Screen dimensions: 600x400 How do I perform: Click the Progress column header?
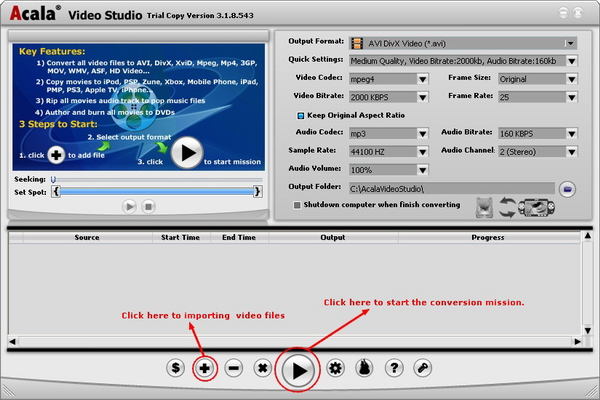[x=488, y=237]
